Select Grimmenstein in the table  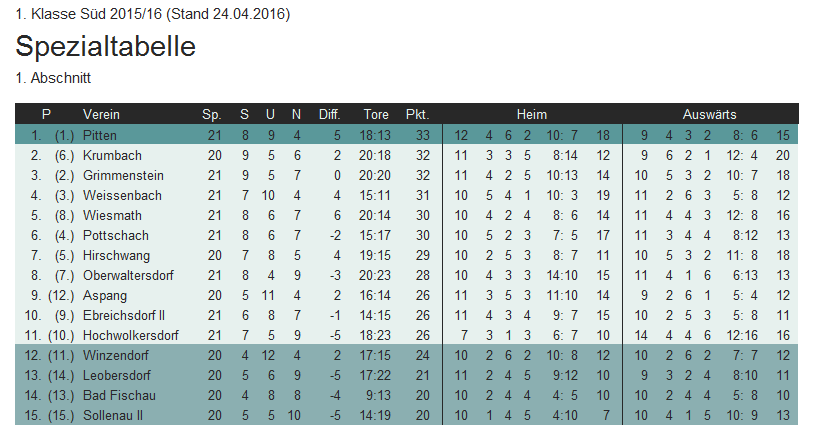pos(123,175)
